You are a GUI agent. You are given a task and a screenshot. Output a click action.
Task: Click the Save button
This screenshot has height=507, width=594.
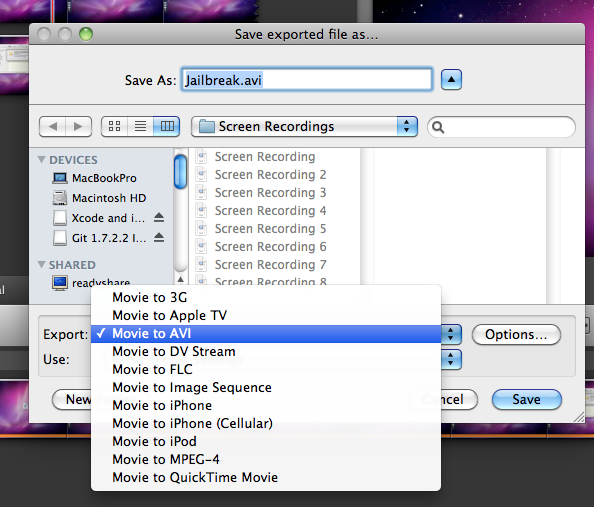[x=527, y=399]
